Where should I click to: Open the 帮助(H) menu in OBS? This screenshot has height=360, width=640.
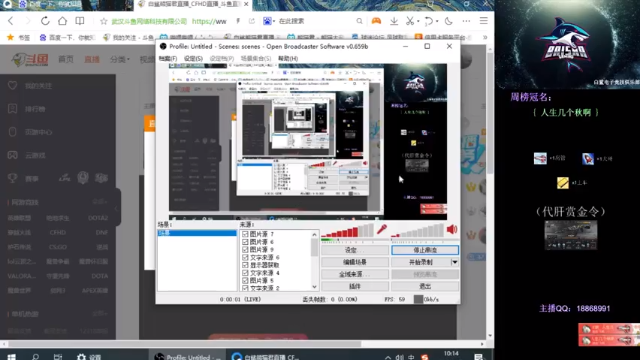288,58
